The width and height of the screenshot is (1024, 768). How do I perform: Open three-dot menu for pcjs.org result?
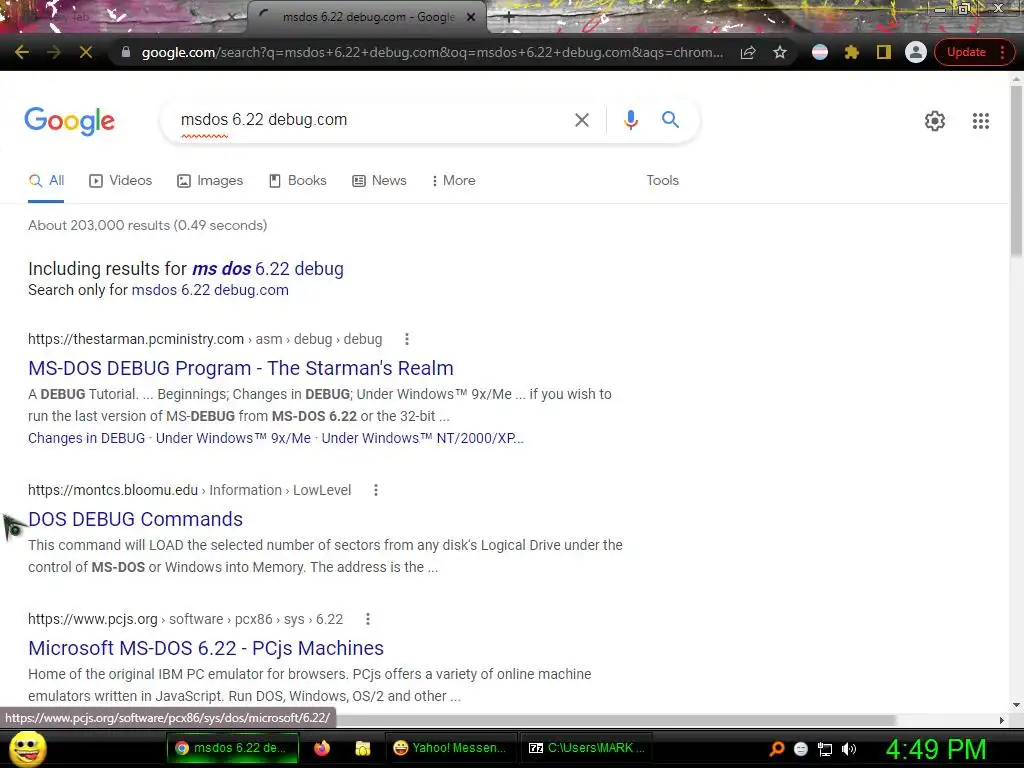click(368, 619)
